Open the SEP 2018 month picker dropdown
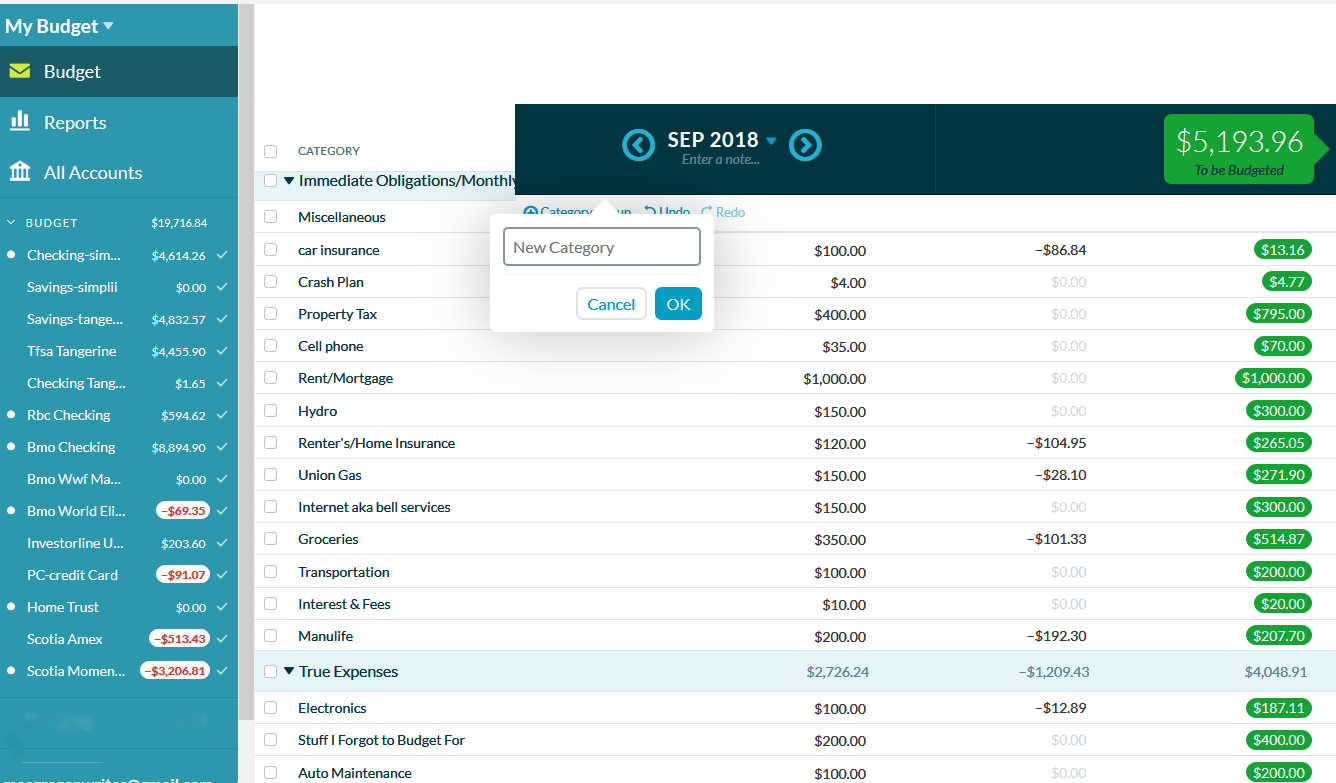1336x783 pixels. tap(770, 141)
